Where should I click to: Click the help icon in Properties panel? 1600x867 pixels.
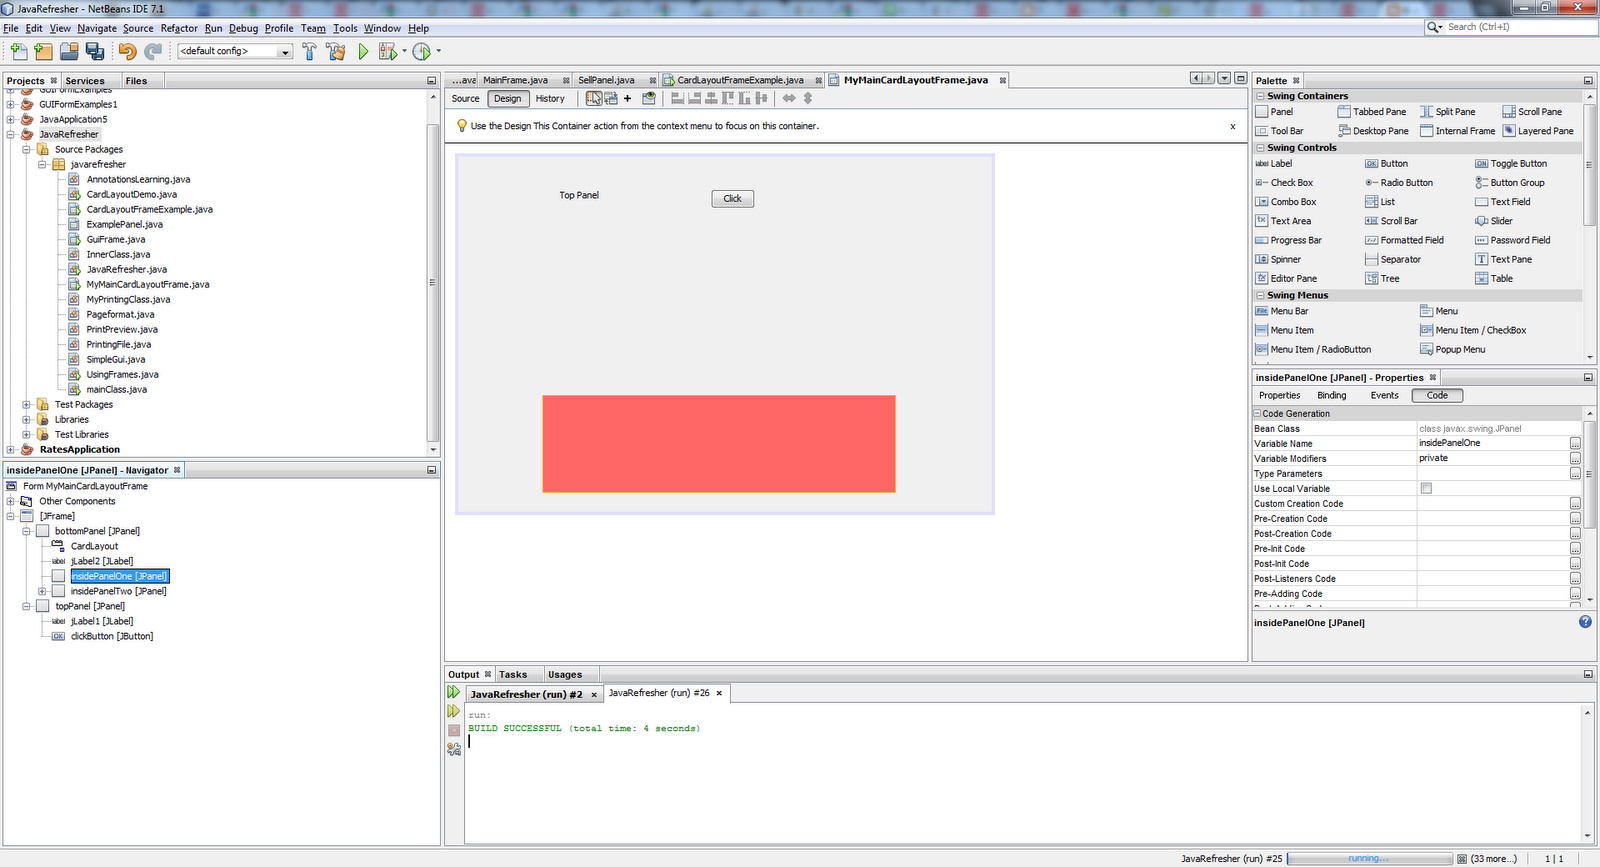(x=1585, y=622)
